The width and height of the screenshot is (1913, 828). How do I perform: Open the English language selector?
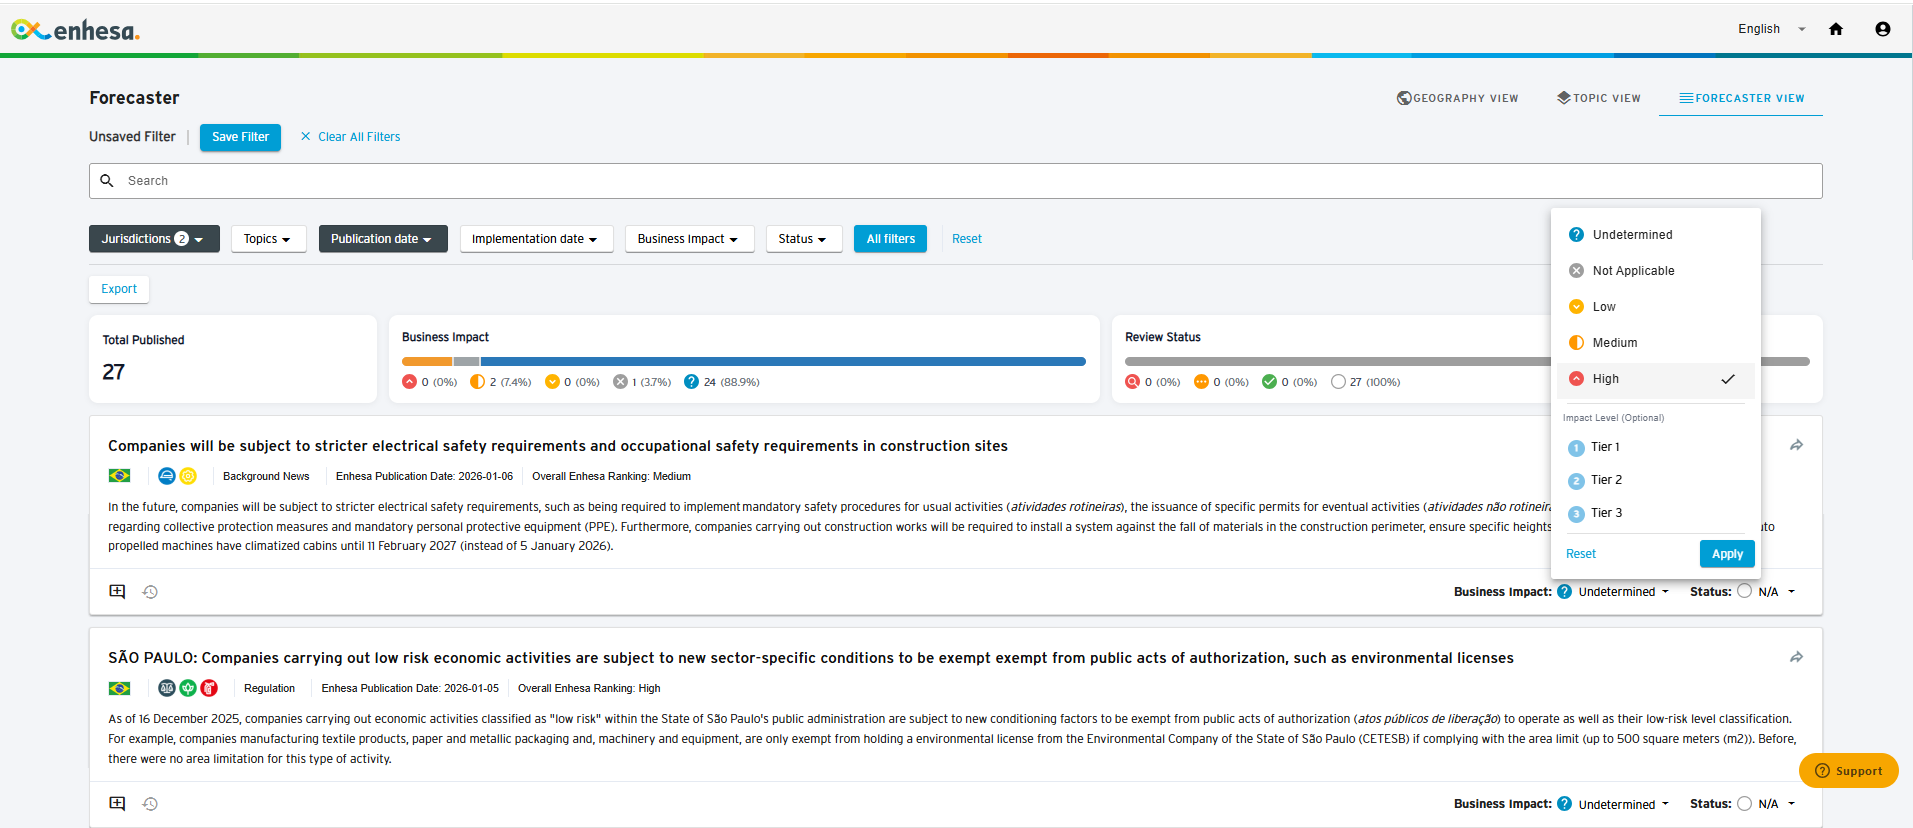click(1771, 29)
